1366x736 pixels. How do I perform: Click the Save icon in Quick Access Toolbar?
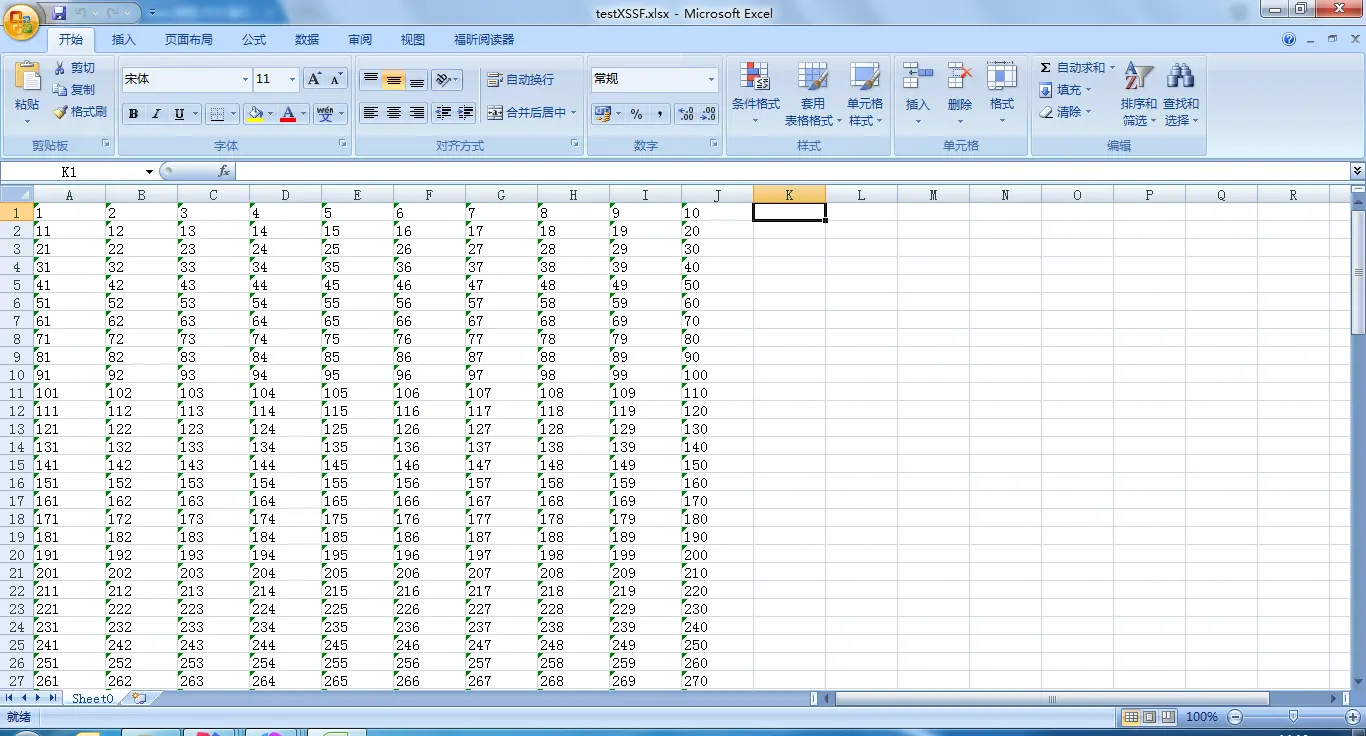59,13
